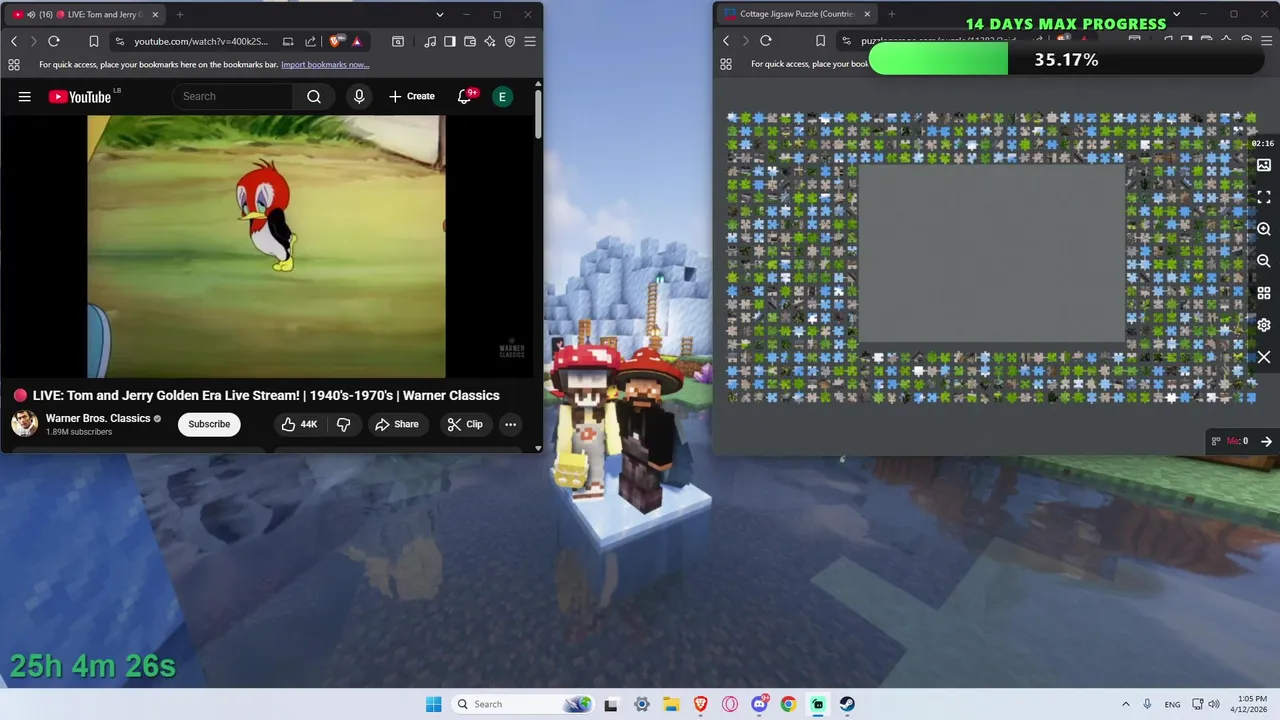Bookmark the puzzle page
Screen dimensions: 1280x720
820,41
